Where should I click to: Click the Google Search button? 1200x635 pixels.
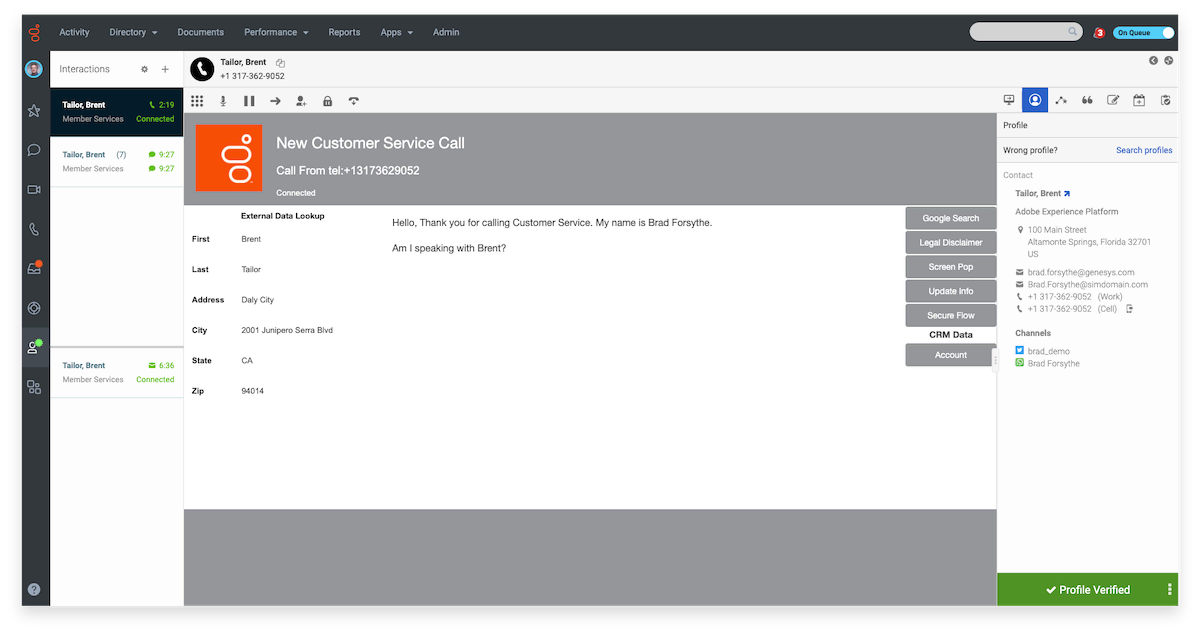point(949,217)
